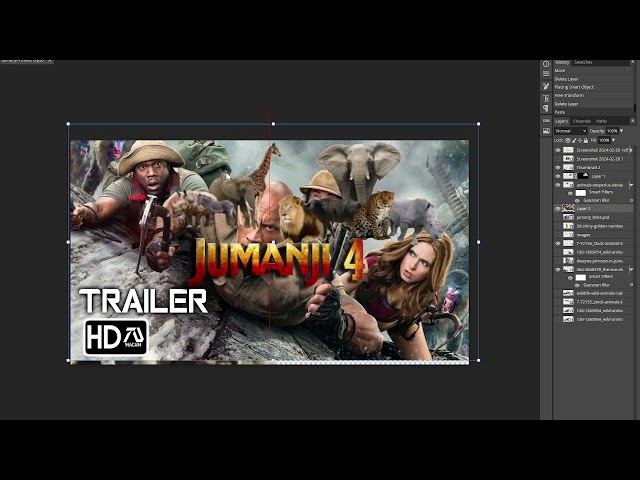Select the black mask thumbnail of Layer 1
This screenshot has height=480, width=640.
click(583, 176)
